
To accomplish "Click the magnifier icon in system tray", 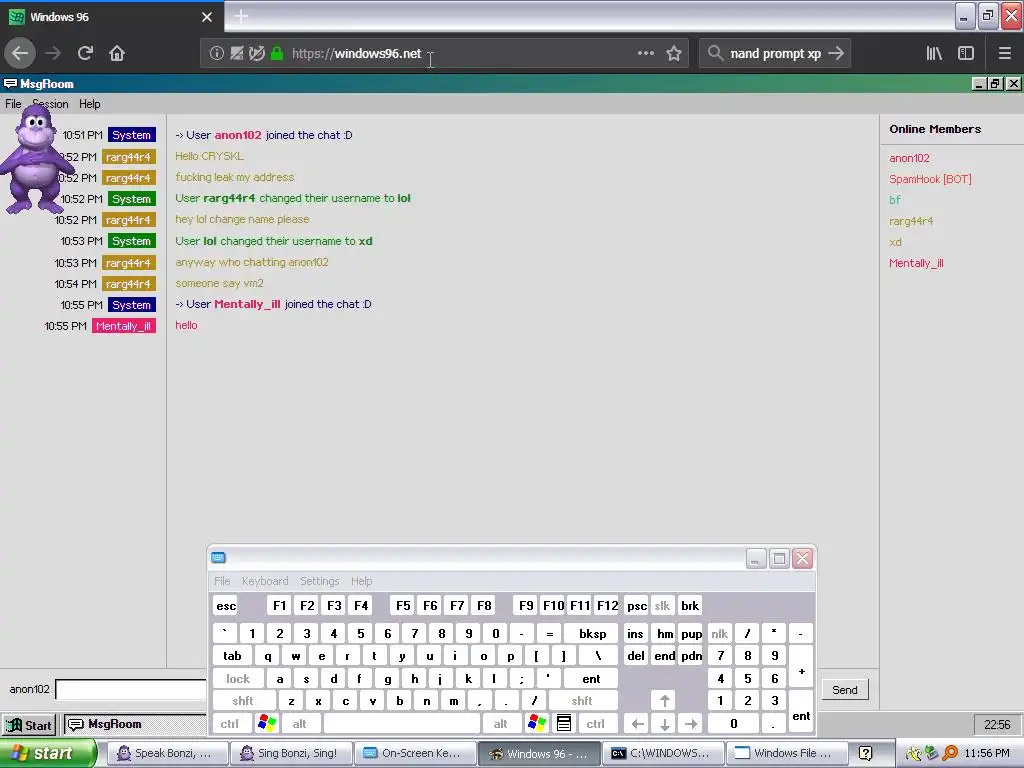I will click(950, 753).
